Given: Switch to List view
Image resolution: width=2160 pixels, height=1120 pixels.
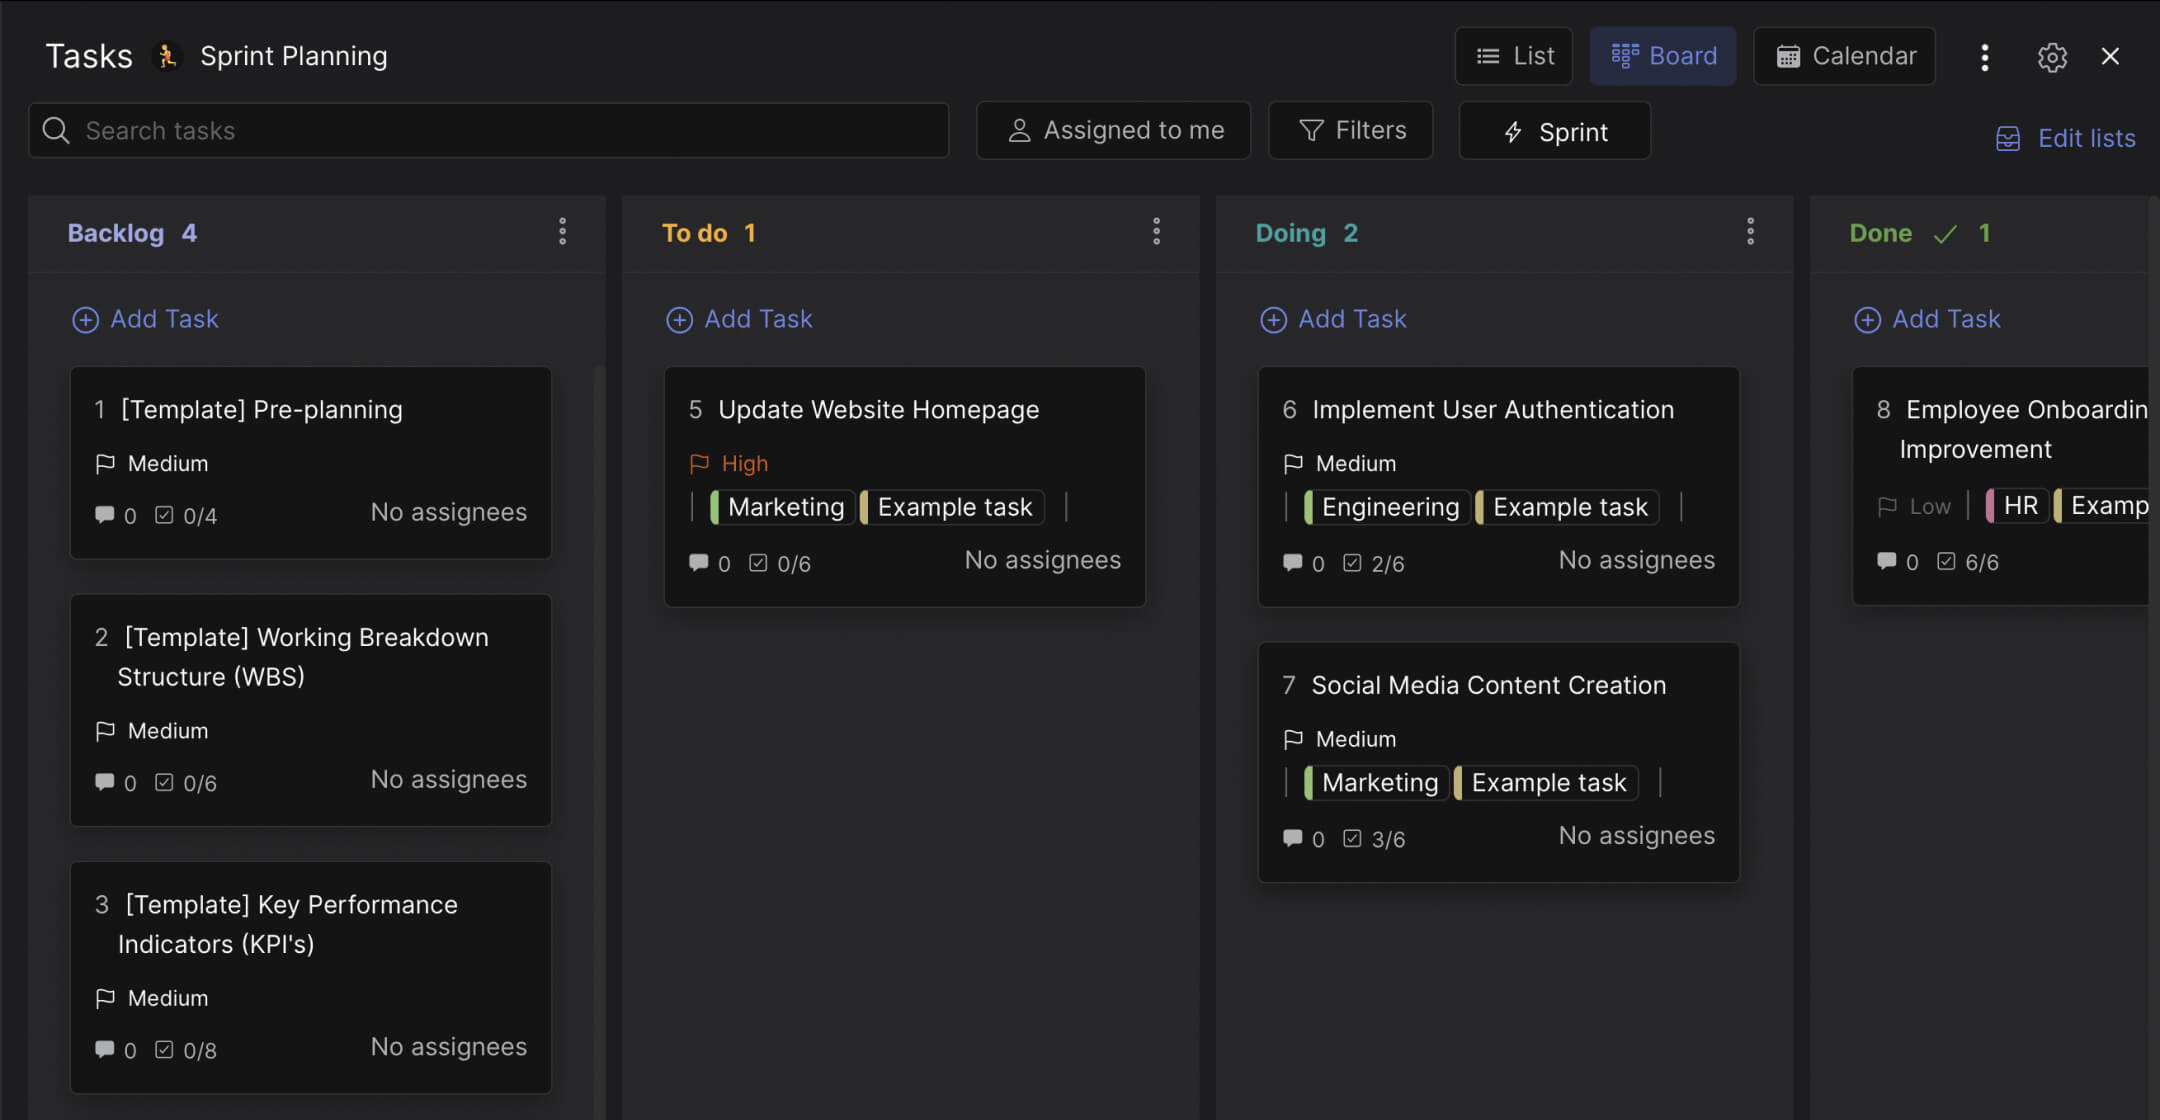Looking at the screenshot, I should 1514,56.
